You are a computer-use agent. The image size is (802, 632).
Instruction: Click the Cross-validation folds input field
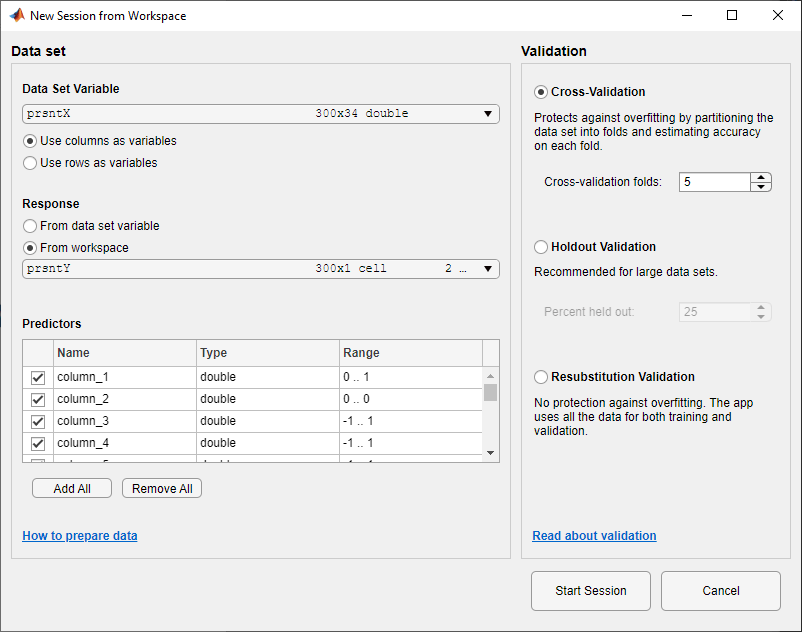pyautogui.click(x=714, y=182)
